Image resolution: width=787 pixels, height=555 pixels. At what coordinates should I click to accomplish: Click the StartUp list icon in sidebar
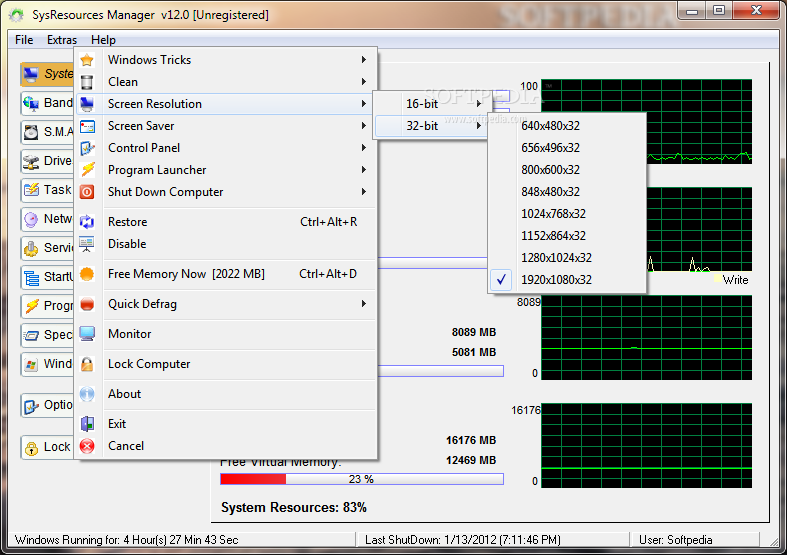pos(31,278)
